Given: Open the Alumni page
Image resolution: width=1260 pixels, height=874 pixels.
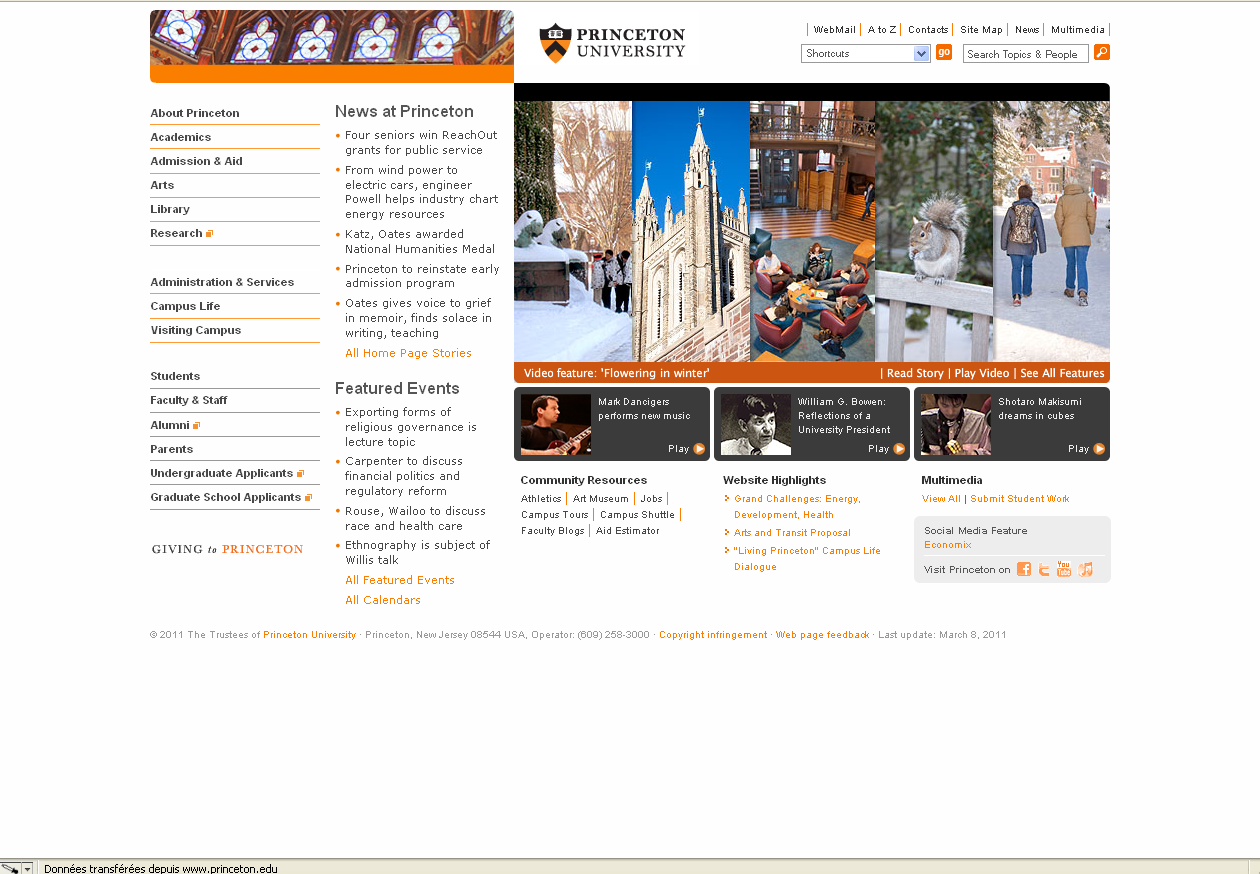Looking at the screenshot, I should pos(170,425).
